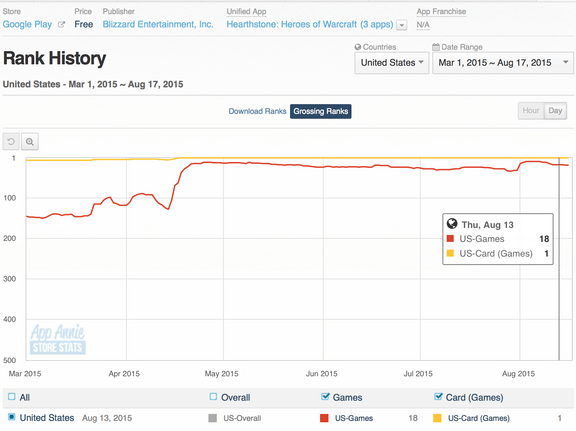Open the United States countries dropdown

[392, 63]
